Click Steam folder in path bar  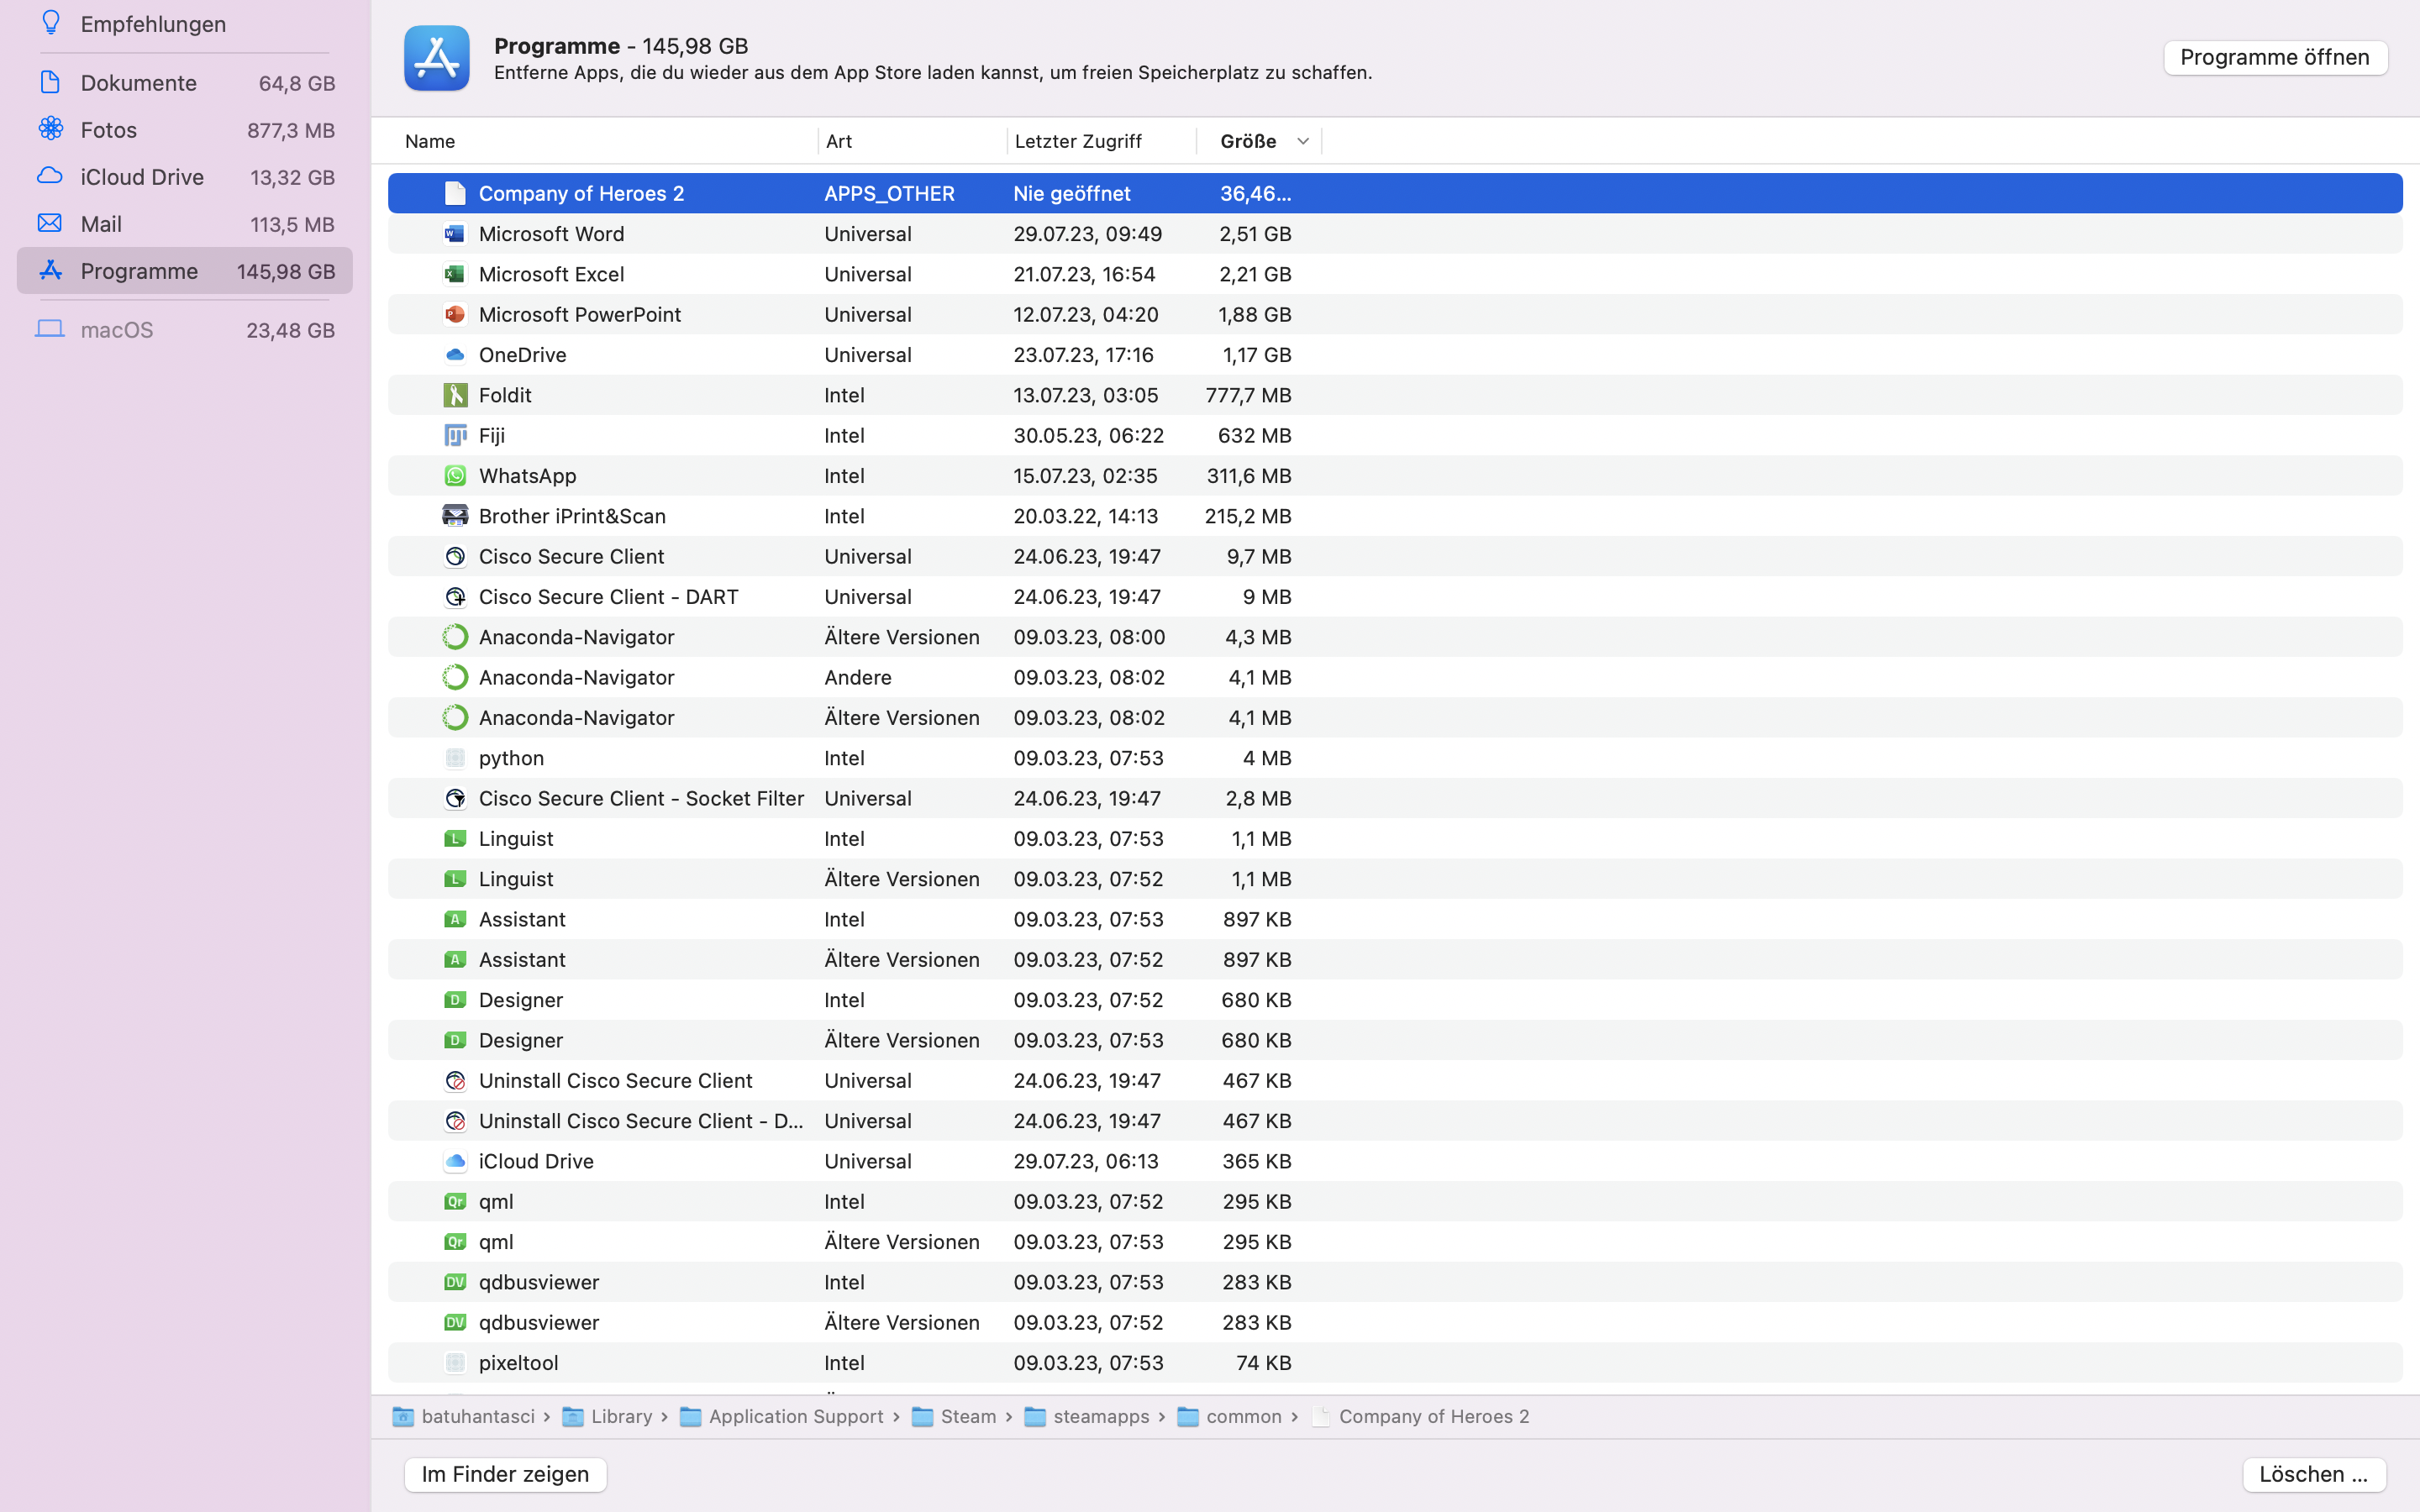[x=967, y=1416]
